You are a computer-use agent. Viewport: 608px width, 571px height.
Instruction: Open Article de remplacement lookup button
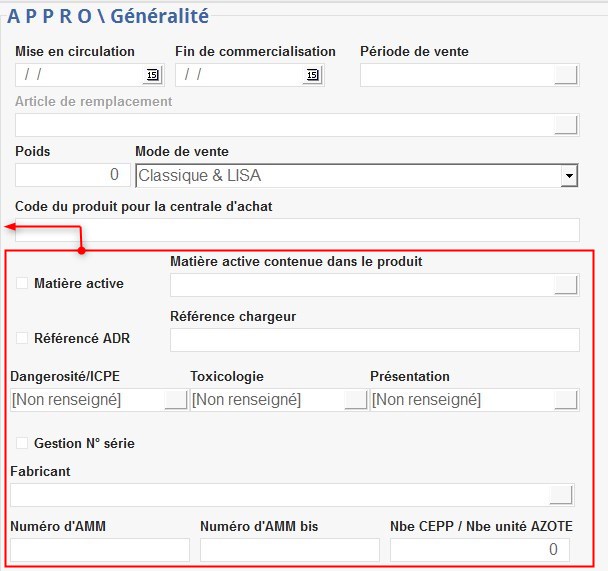tap(566, 125)
